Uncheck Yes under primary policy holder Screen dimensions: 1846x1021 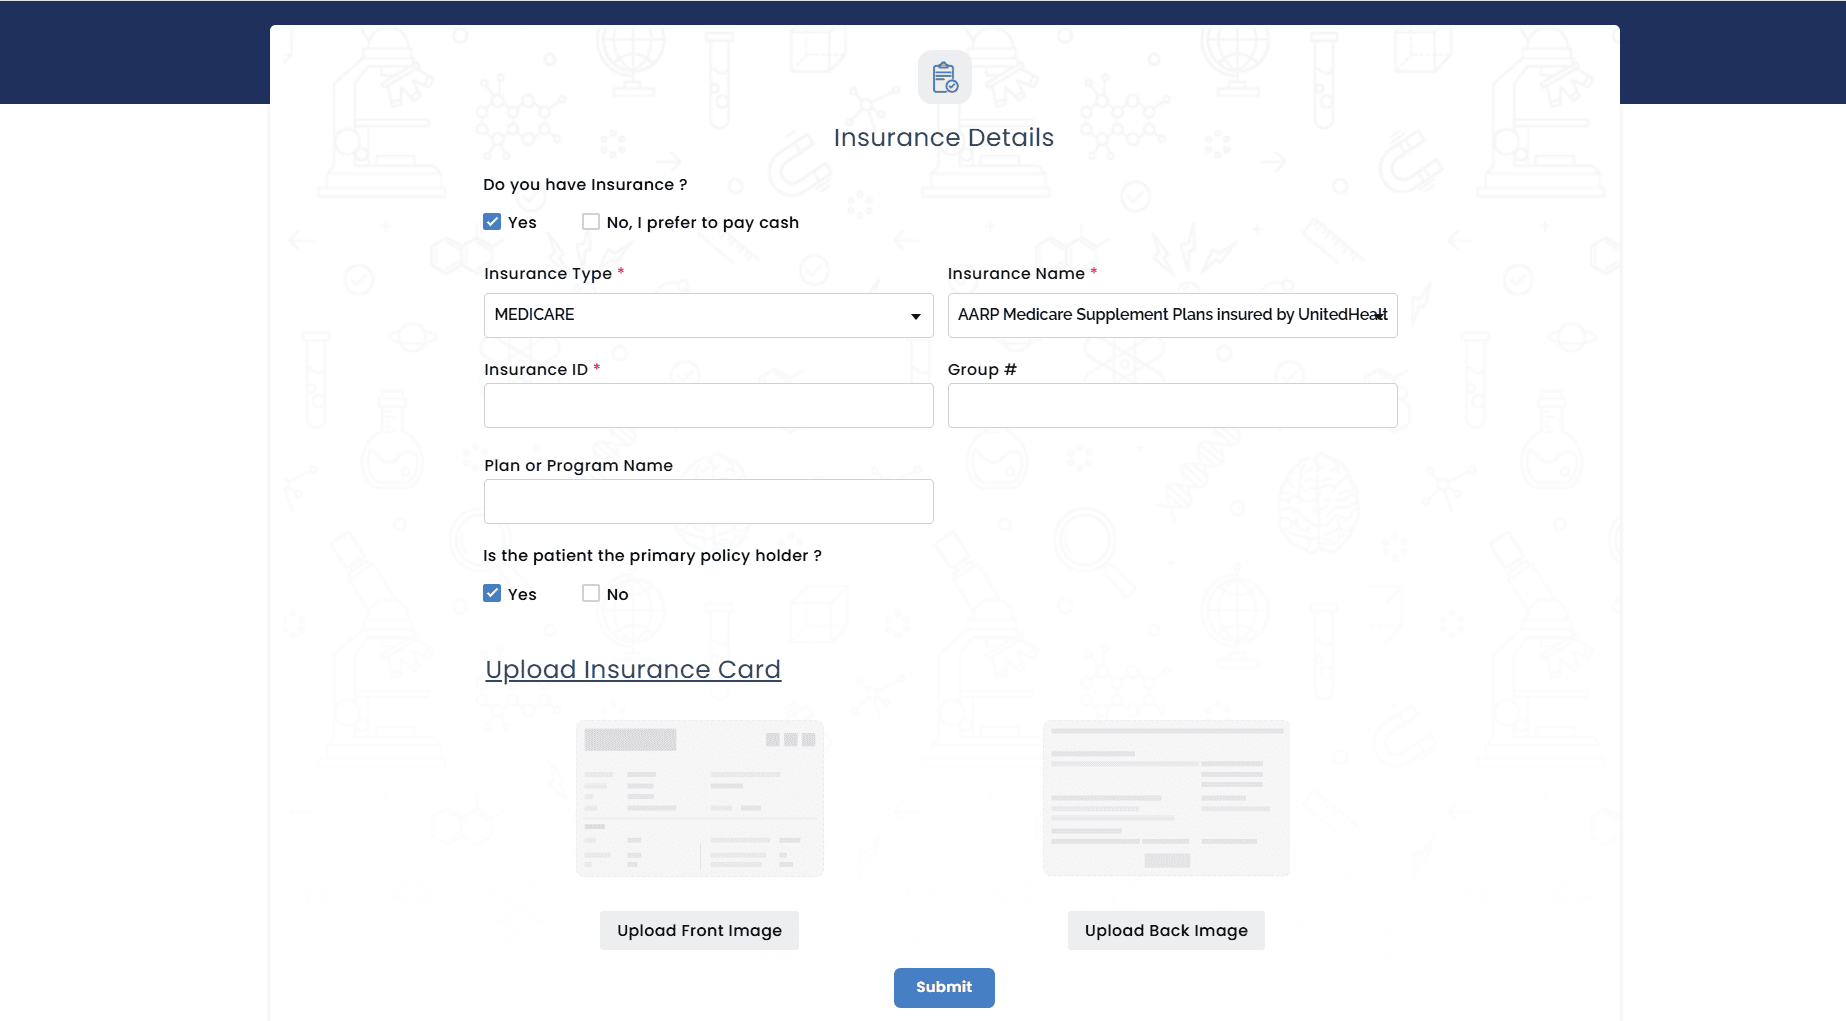(491, 593)
